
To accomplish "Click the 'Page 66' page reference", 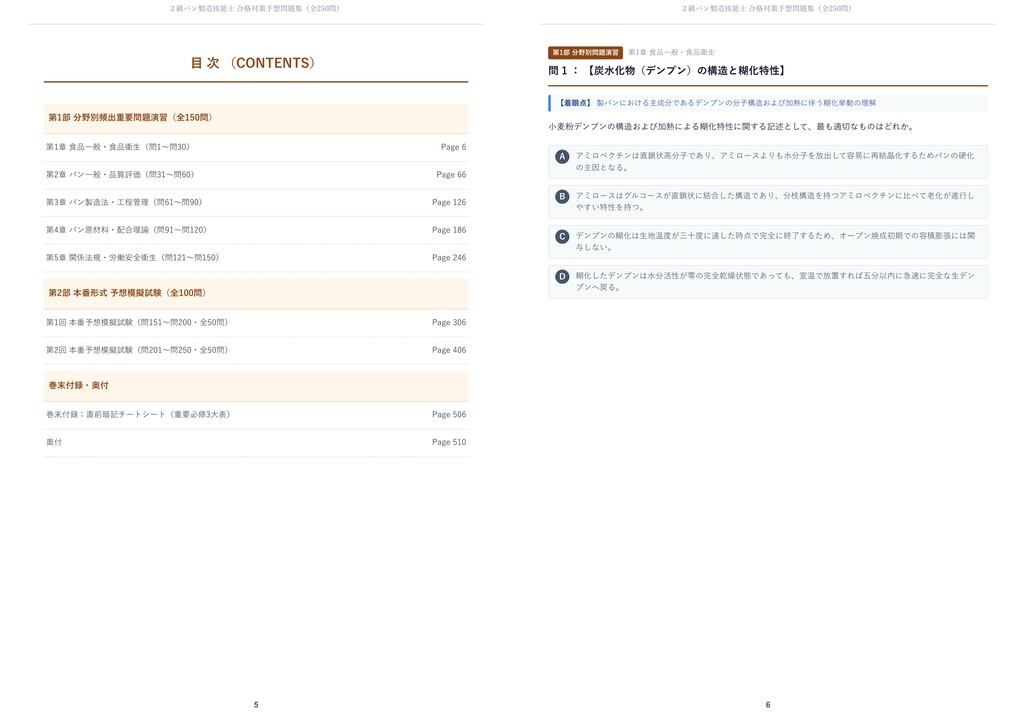I will (x=451, y=174).
